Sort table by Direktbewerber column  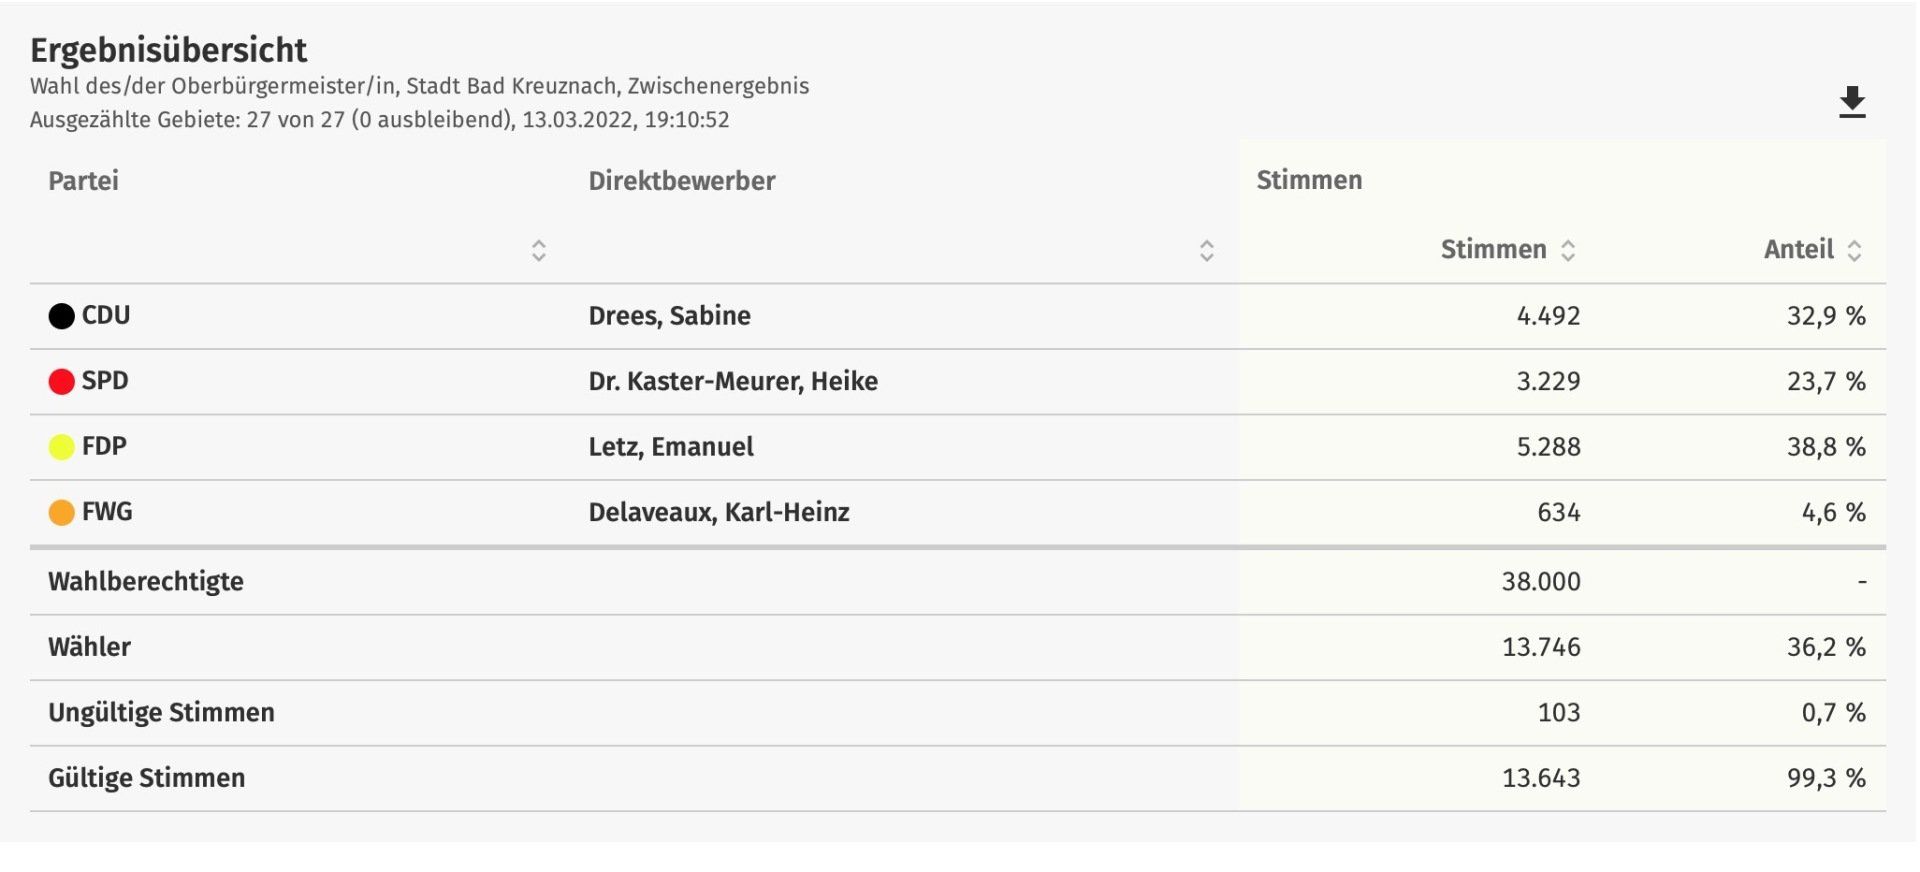[x=1207, y=250]
